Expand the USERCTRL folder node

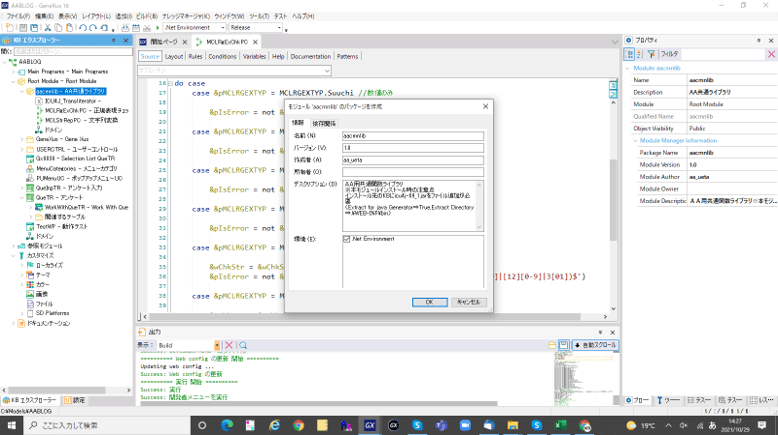22,149
